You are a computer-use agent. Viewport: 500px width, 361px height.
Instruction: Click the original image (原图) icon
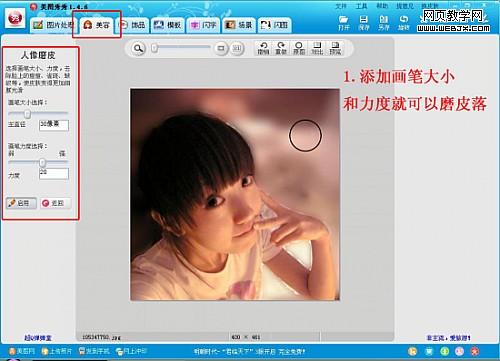coord(299,48)
